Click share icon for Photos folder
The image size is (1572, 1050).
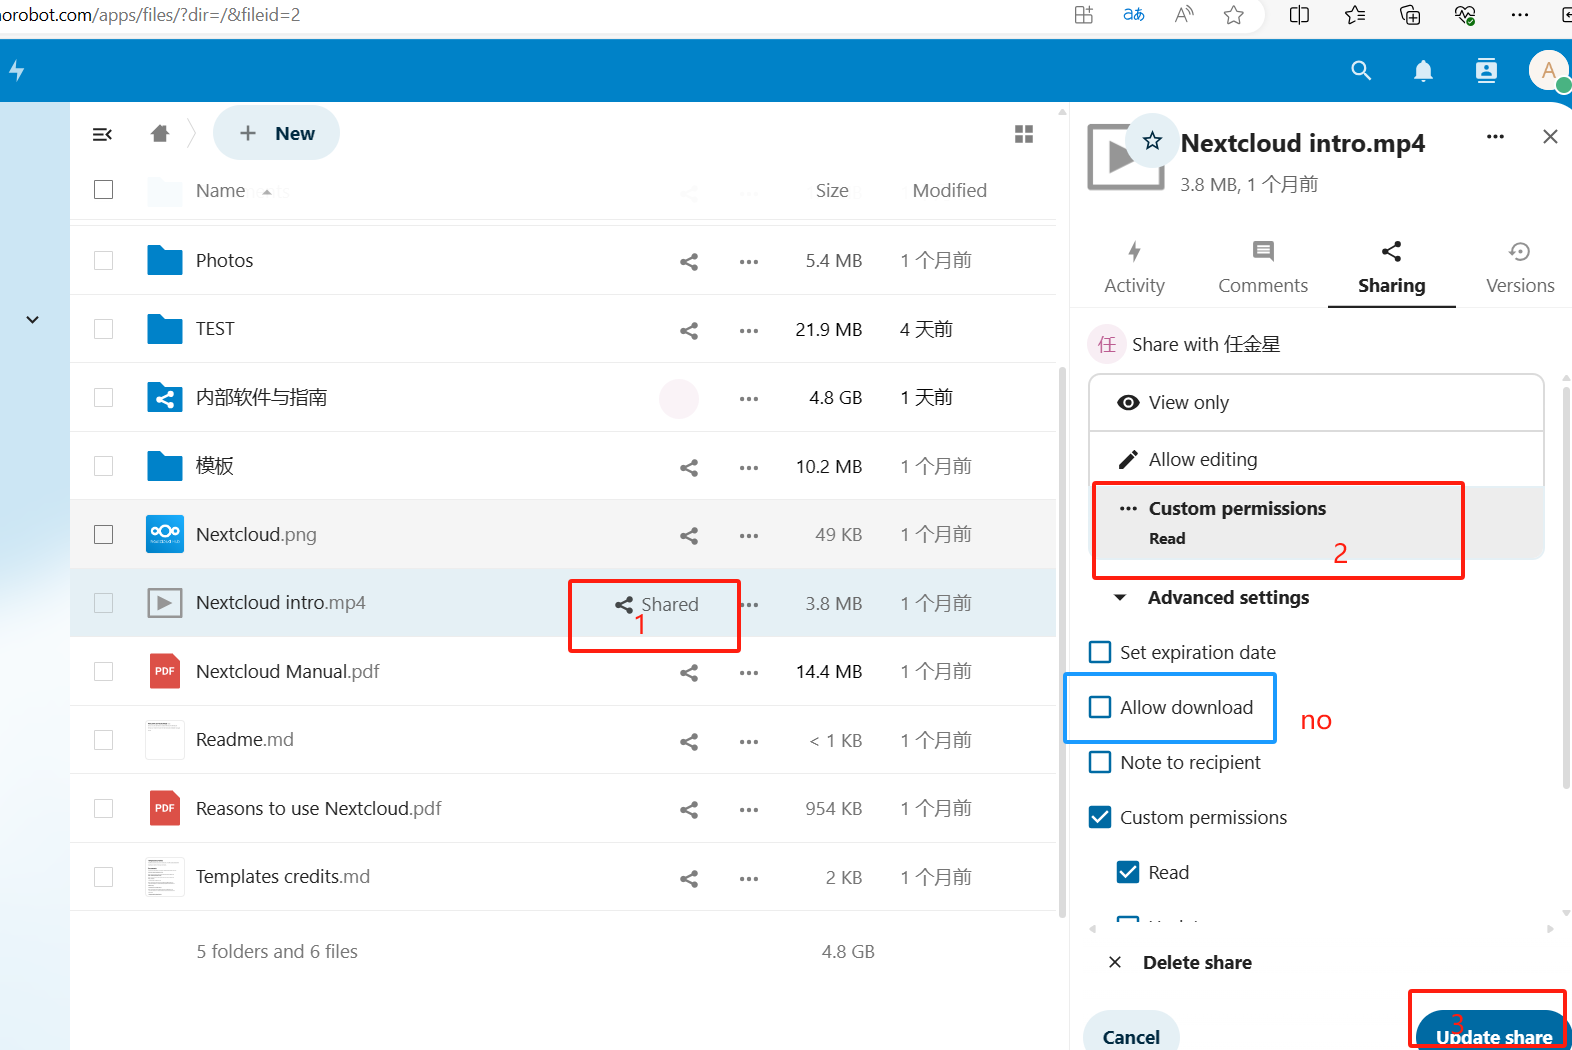[x=689, y=261]
